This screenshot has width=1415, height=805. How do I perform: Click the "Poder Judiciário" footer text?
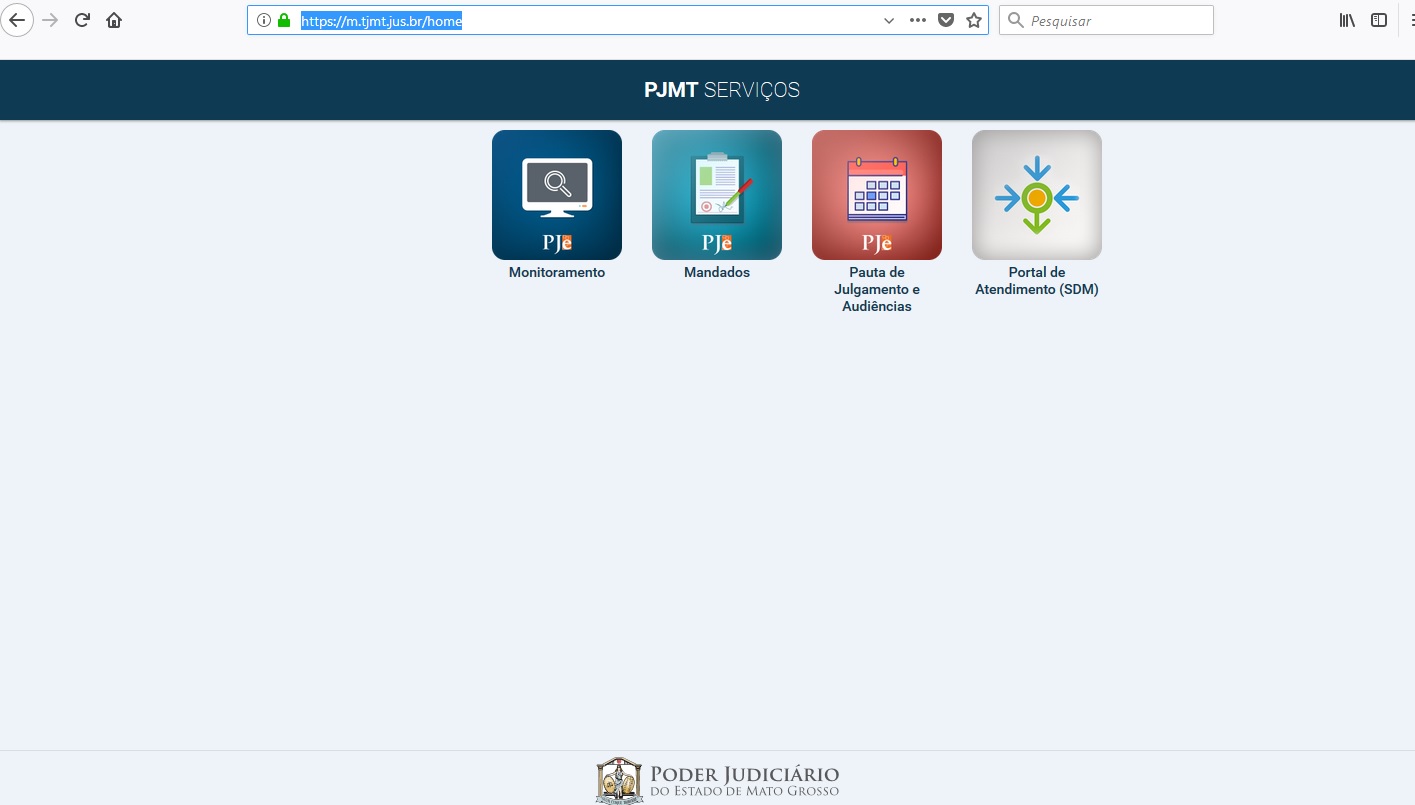tap(745, 774)
